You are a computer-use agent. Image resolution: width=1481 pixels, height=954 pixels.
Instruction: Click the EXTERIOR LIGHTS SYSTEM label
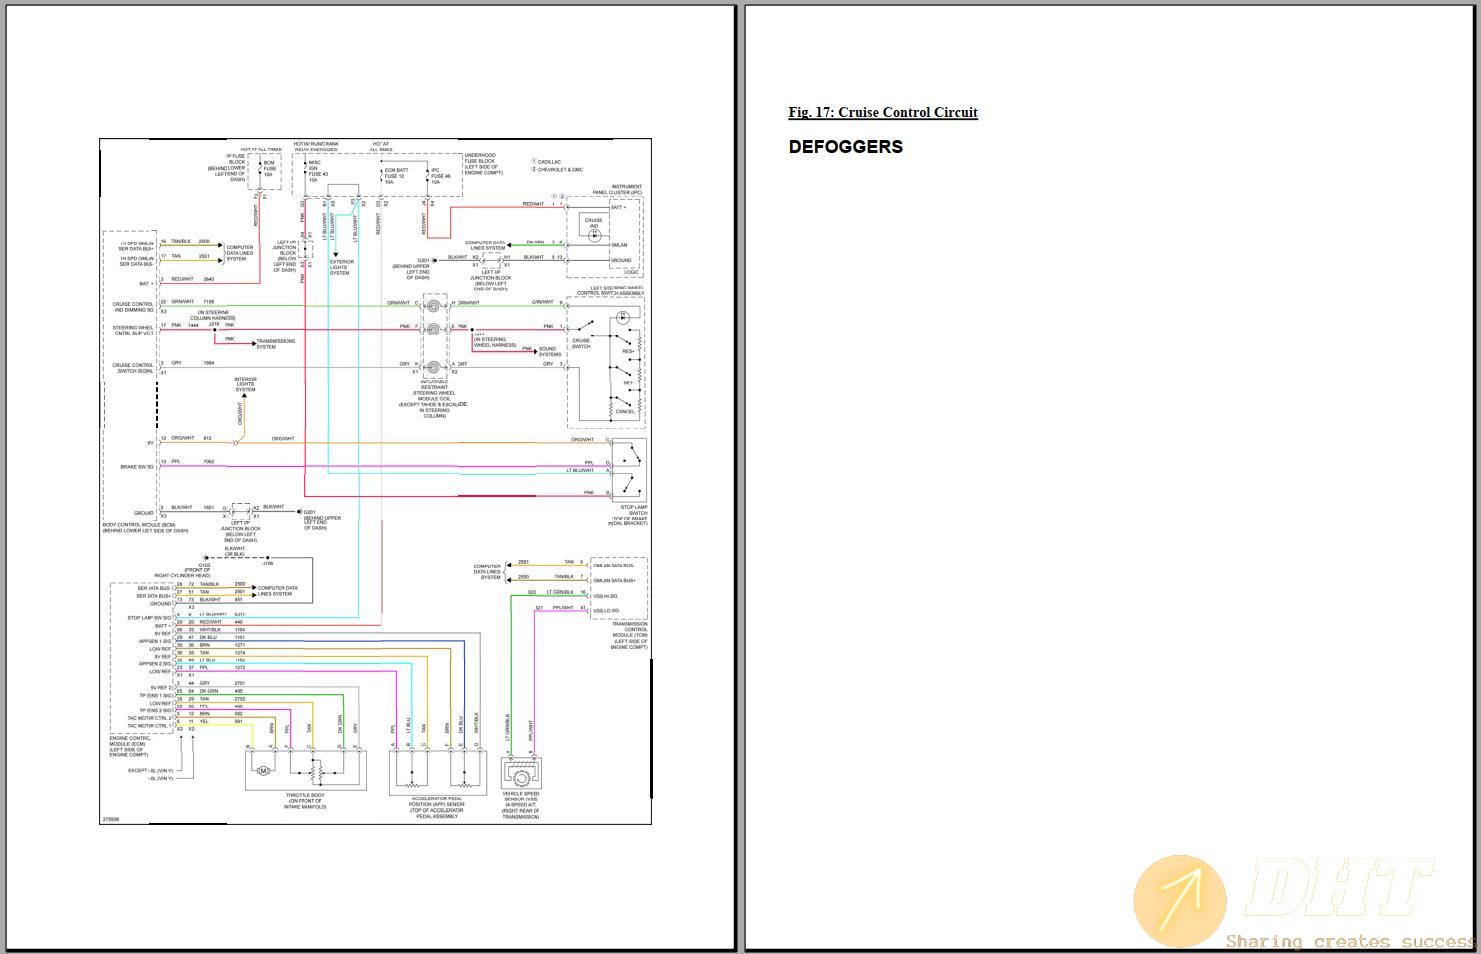pyautogui.click(x=342, y=267)
